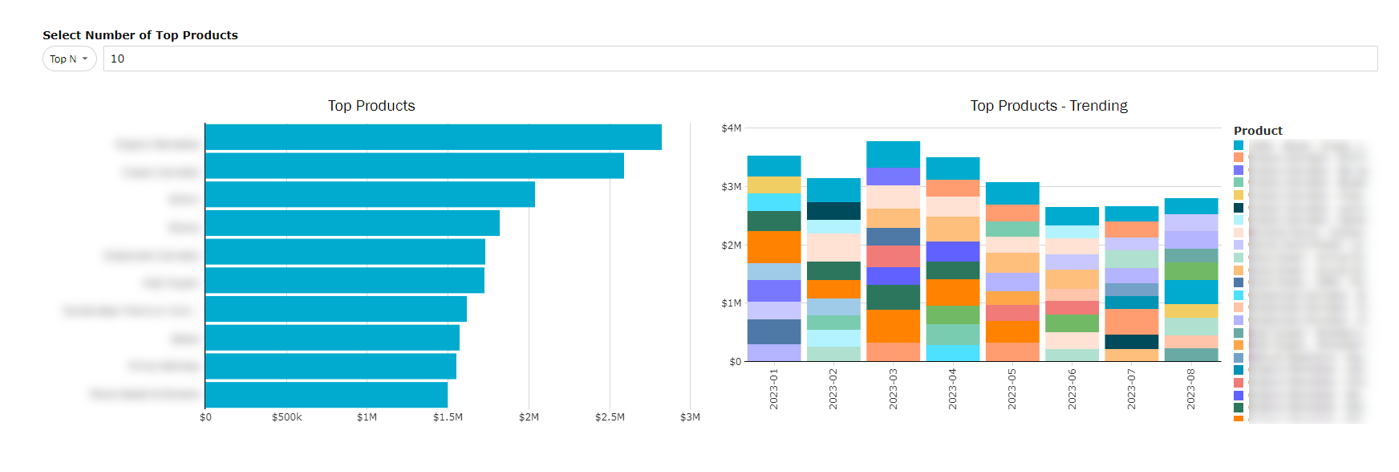Screen dimensions: 1399x472
Task: Click the input field showing 10
Action: click(x=740, y=59)
